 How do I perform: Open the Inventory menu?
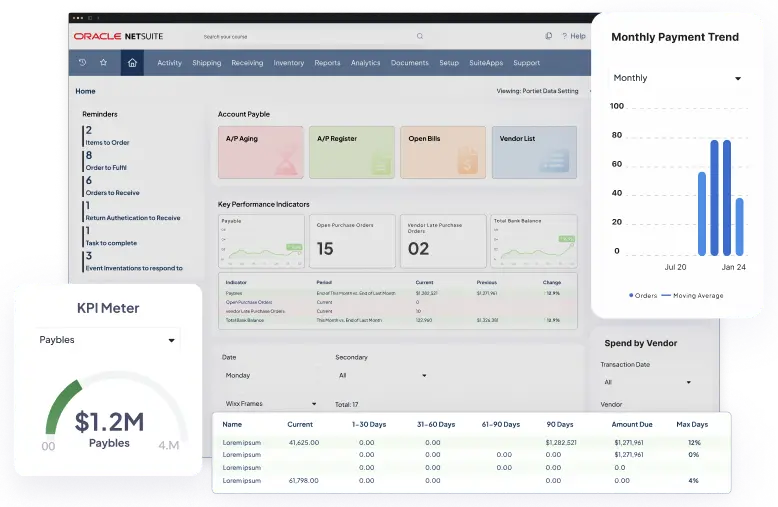tap(289, 63)
